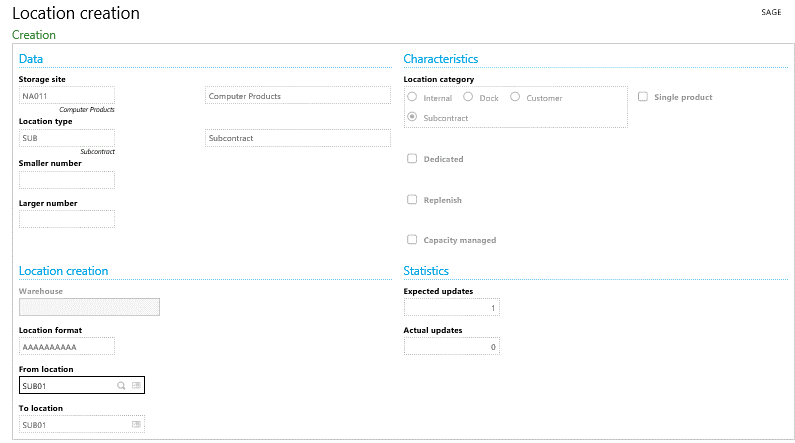Tick the Dedicated checkbox
The width and height of the screenshot is (795, 443).
(x=412, y=159)
